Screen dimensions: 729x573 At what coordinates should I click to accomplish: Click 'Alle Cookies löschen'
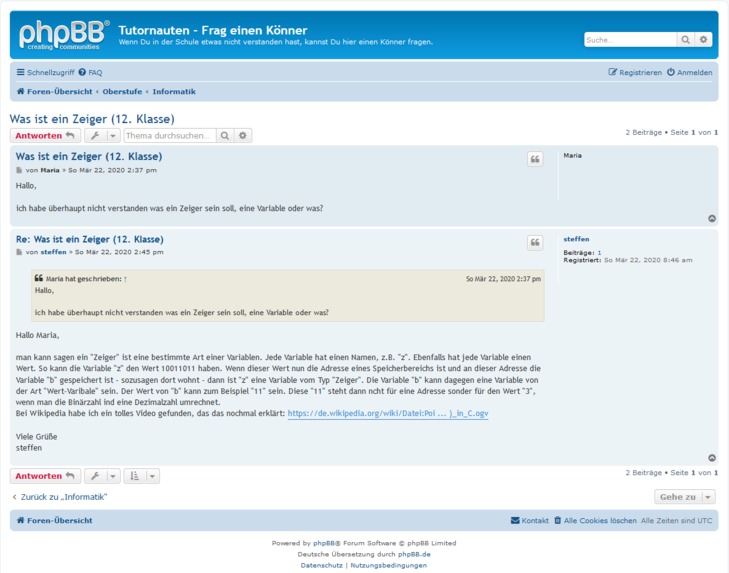(595, 520)
